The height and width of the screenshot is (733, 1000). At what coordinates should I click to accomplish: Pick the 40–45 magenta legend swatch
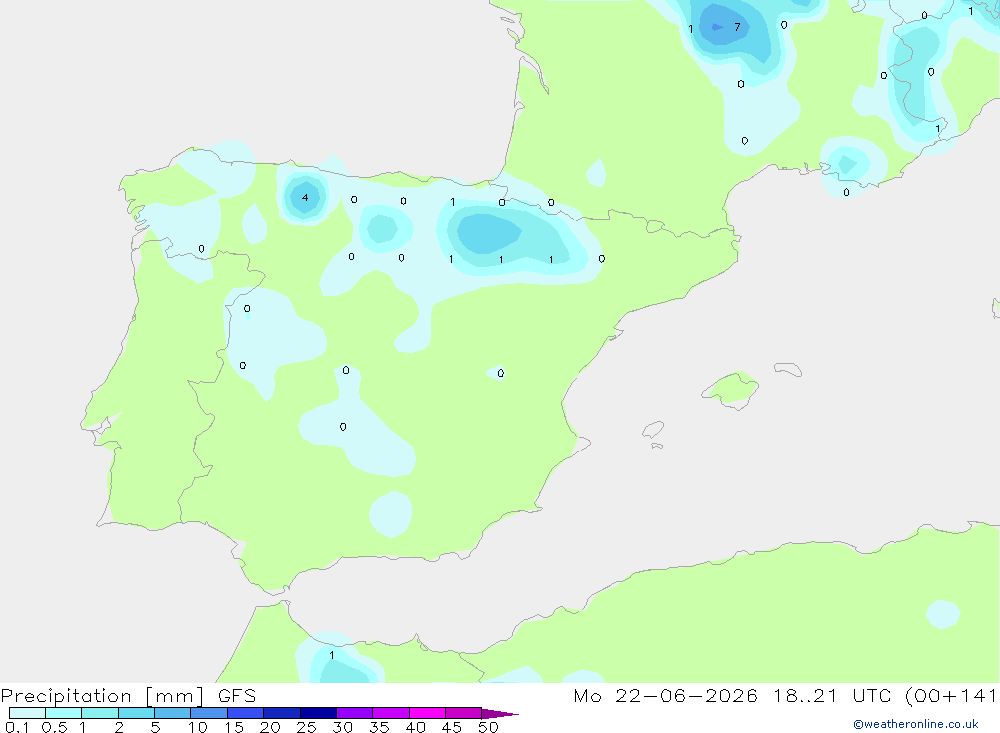(427, 713)
